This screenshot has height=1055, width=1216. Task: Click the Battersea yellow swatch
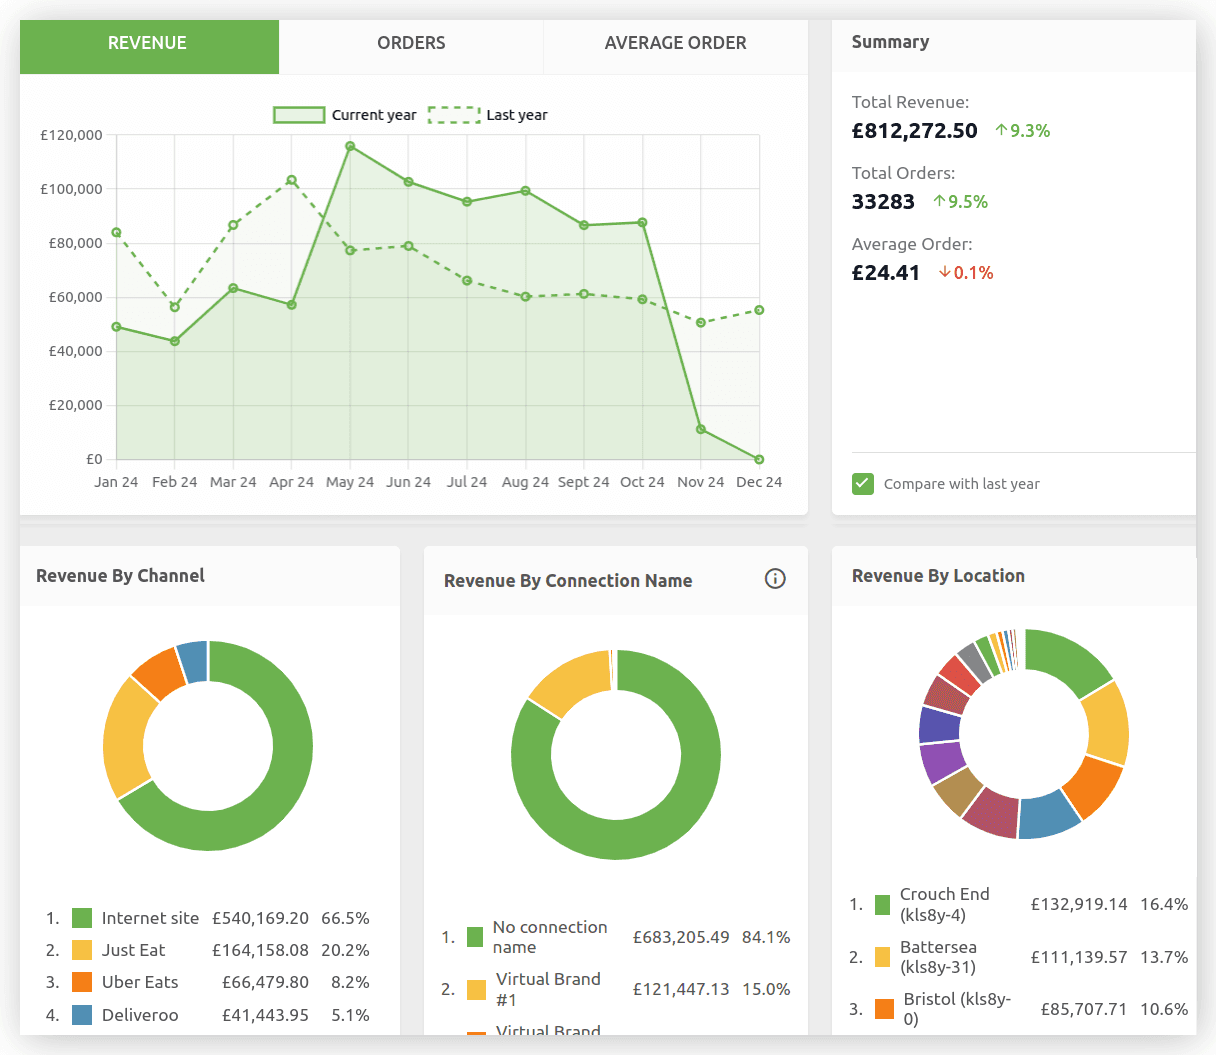[x=882, y=957]
